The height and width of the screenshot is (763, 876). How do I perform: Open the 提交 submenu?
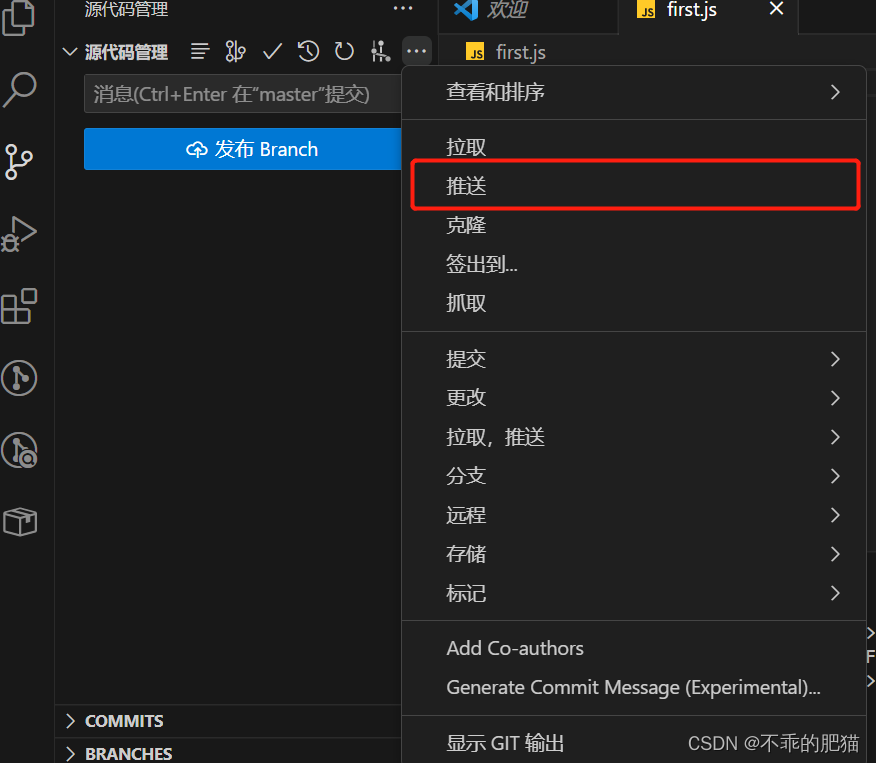point(634,359)
